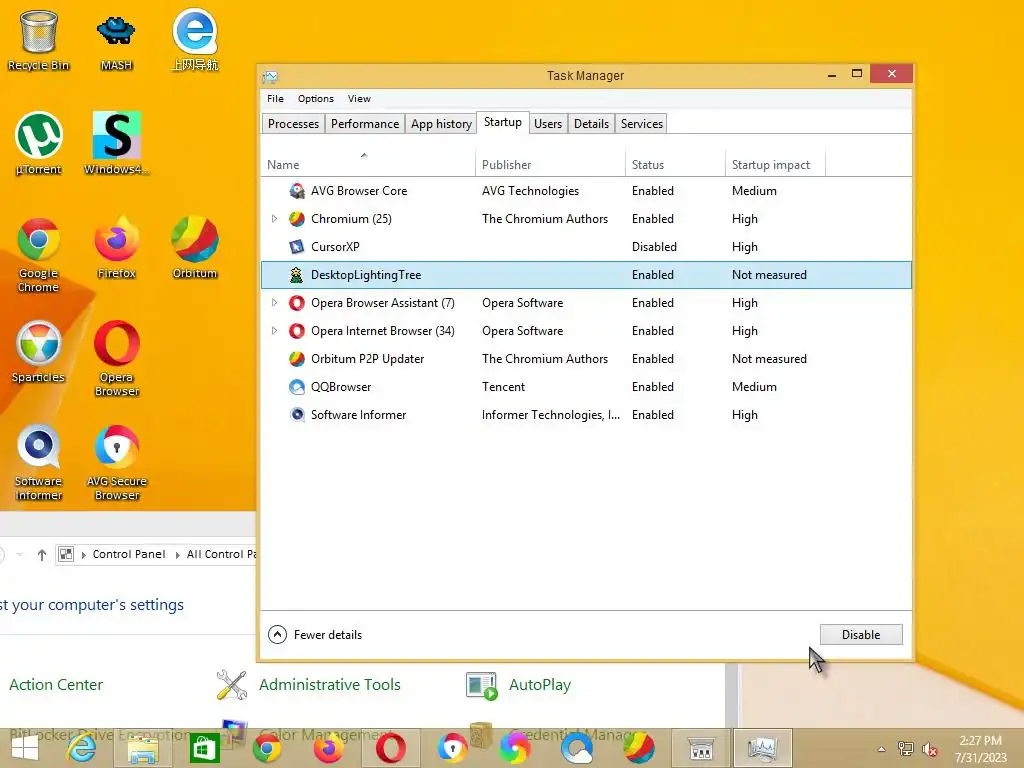Click the muted volume tray icon
Screen dimensions: 1024x768
pyautogui.click(x=929, y=750)
